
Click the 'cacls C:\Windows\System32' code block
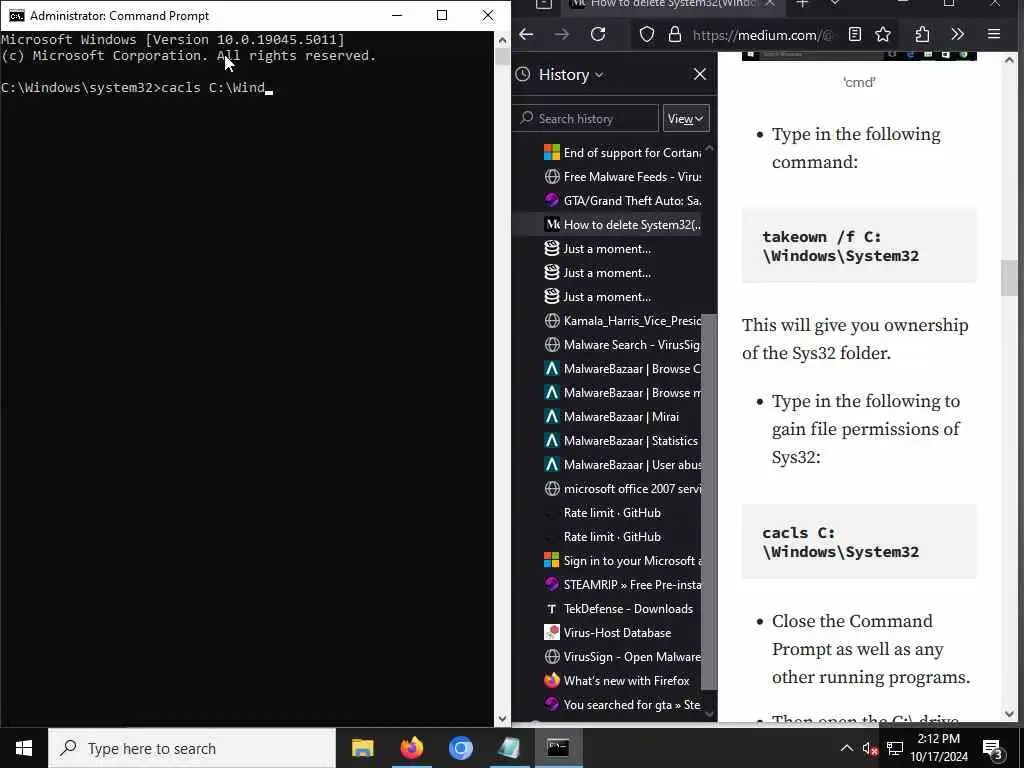pyautogui.click(x=859, y=542)
